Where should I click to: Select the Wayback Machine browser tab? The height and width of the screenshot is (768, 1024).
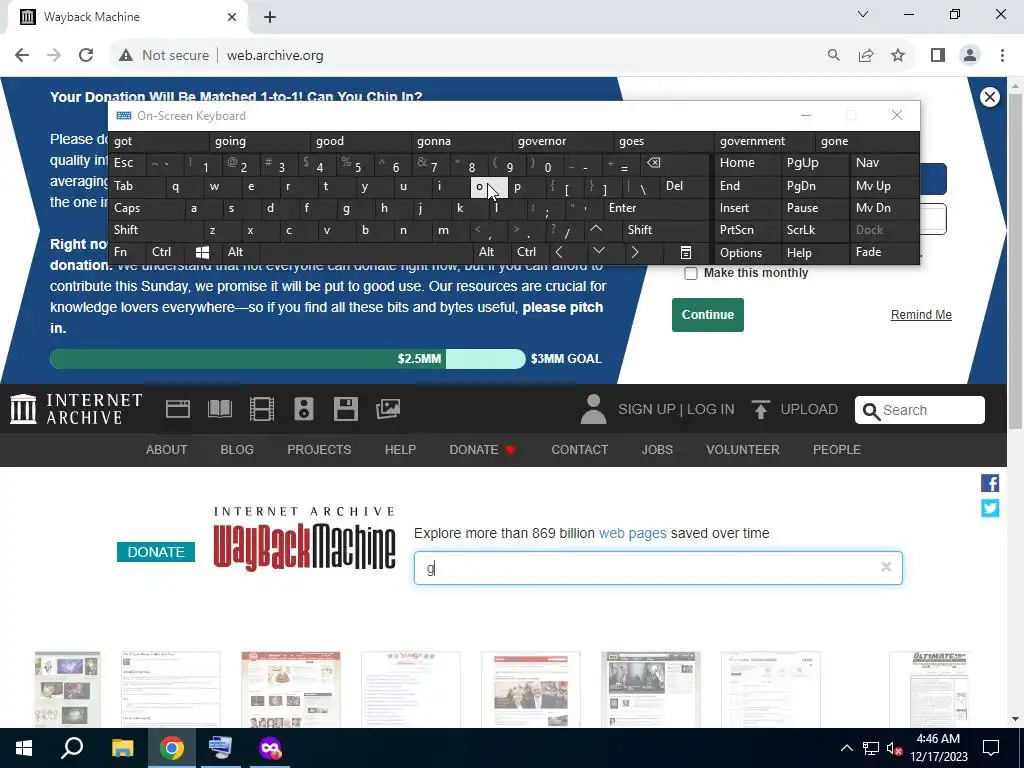point(127,17)
